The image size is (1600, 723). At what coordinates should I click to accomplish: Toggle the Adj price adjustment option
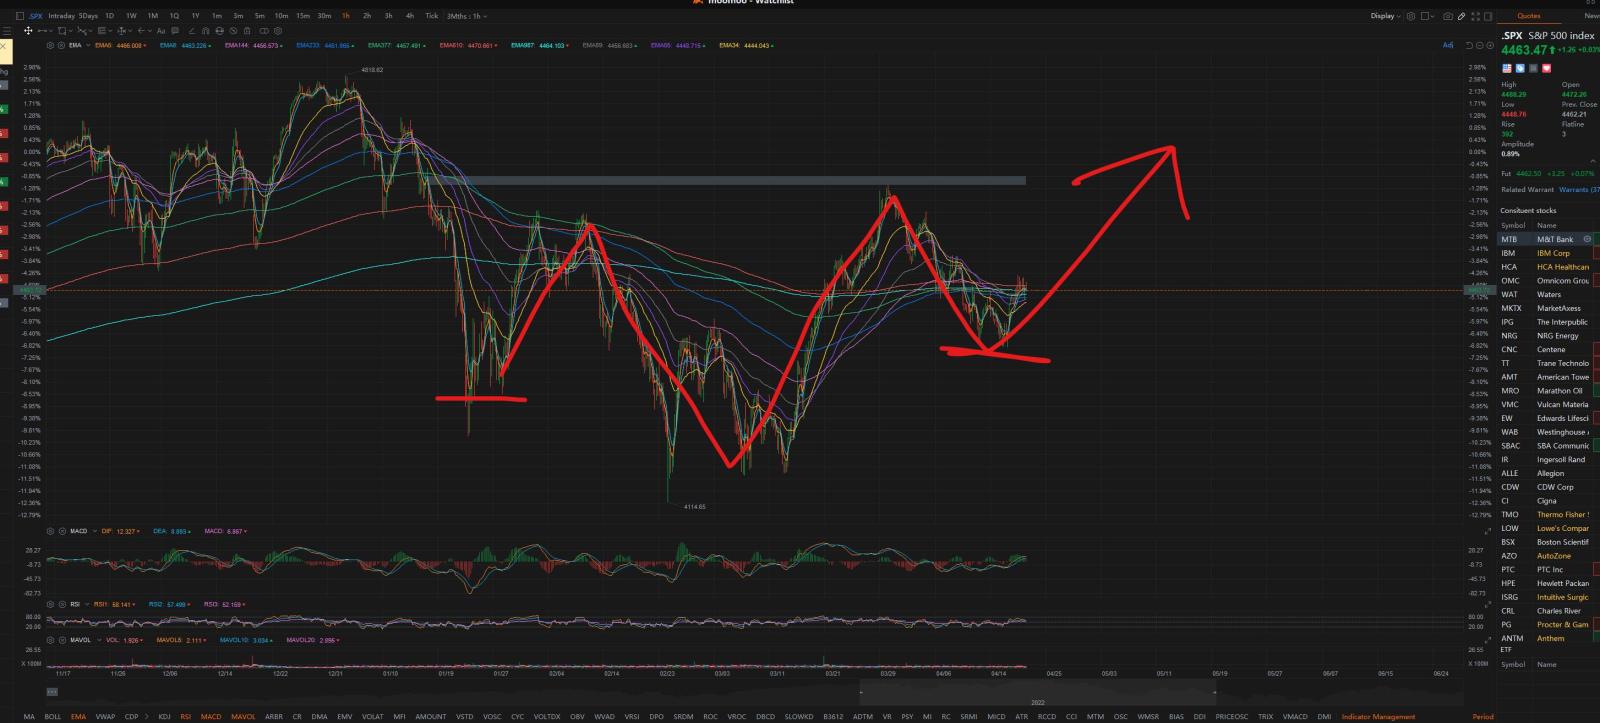point(1448,45)
